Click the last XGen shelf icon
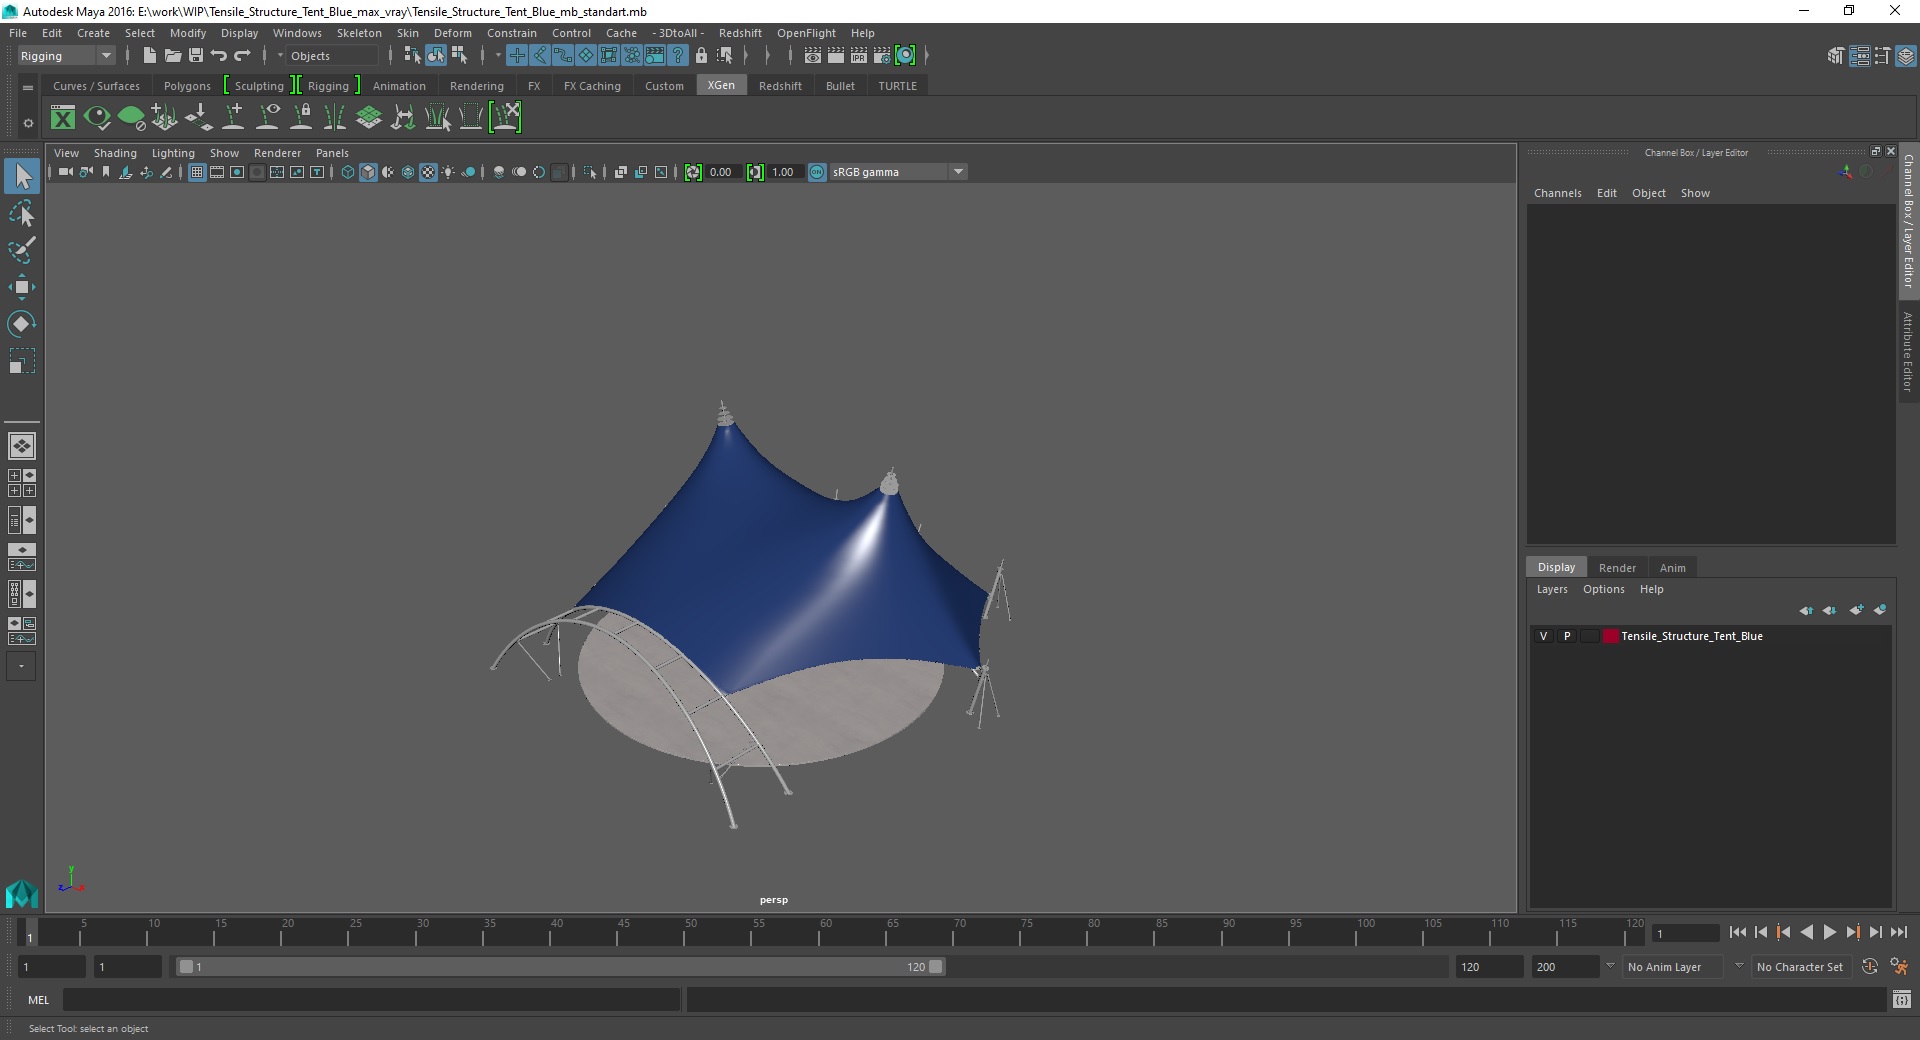 click(x=505, y=118)
